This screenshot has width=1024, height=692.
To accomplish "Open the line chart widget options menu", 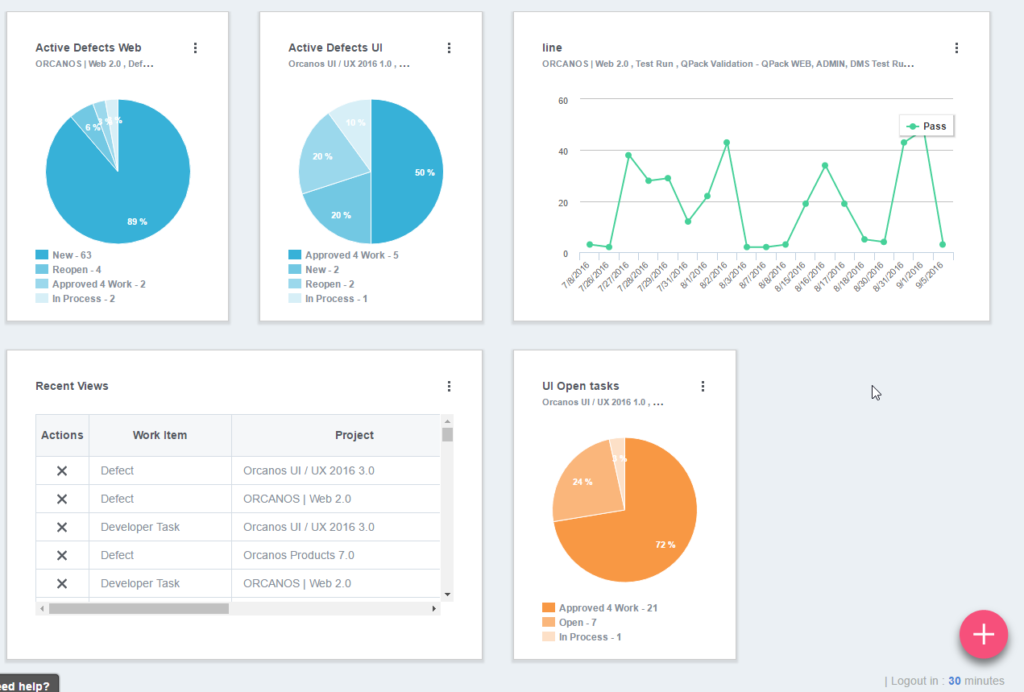I will pyautogui.click(x=956, y=47).
